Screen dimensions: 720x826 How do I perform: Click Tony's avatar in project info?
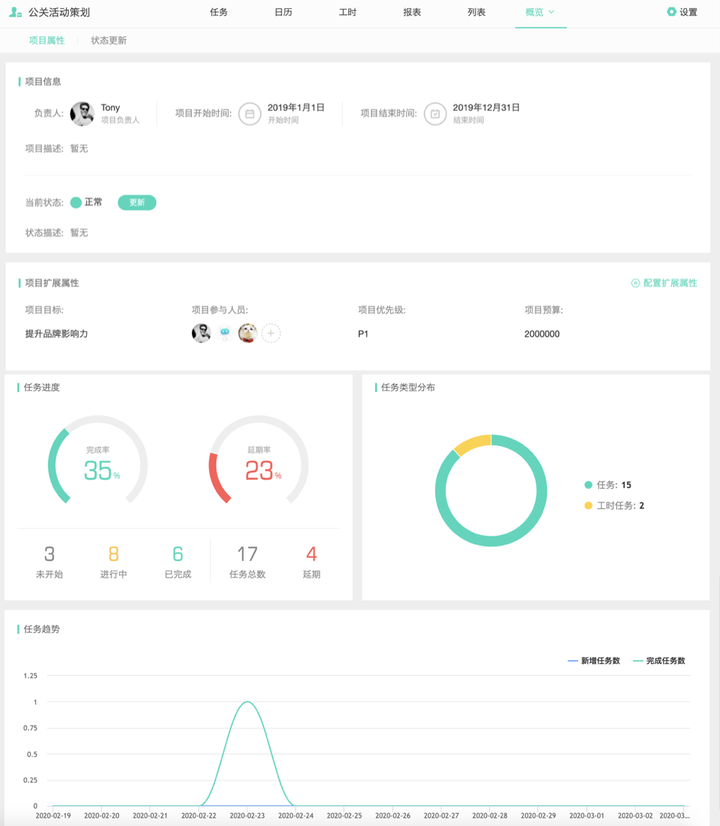(x=82, y=113)
